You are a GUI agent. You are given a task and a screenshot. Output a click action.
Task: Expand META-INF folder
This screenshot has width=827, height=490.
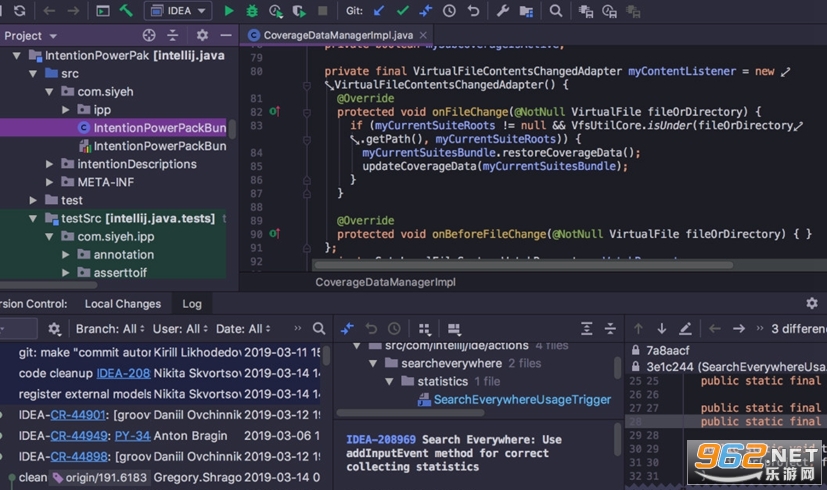49,182
